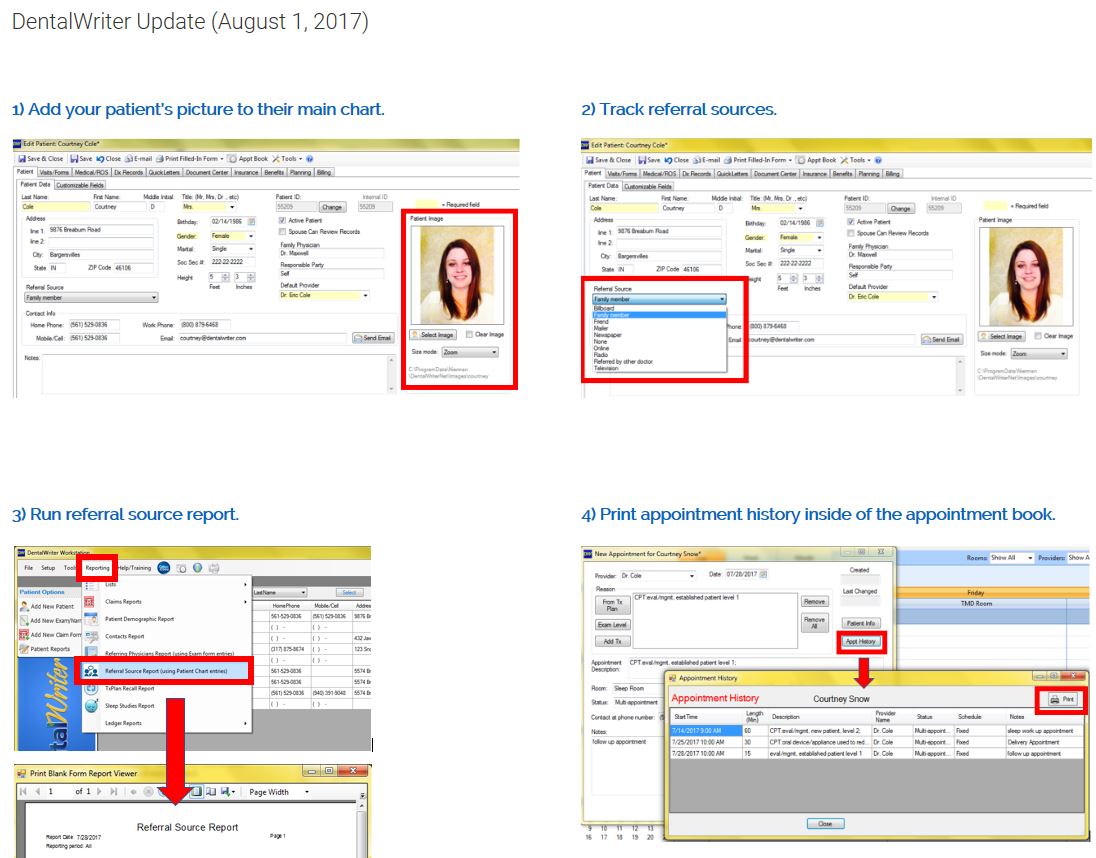The height and width of the screenshot is (858, 1096).
Task: Switch to Insurance tab in section 1
Action: [x=246, y=172]
